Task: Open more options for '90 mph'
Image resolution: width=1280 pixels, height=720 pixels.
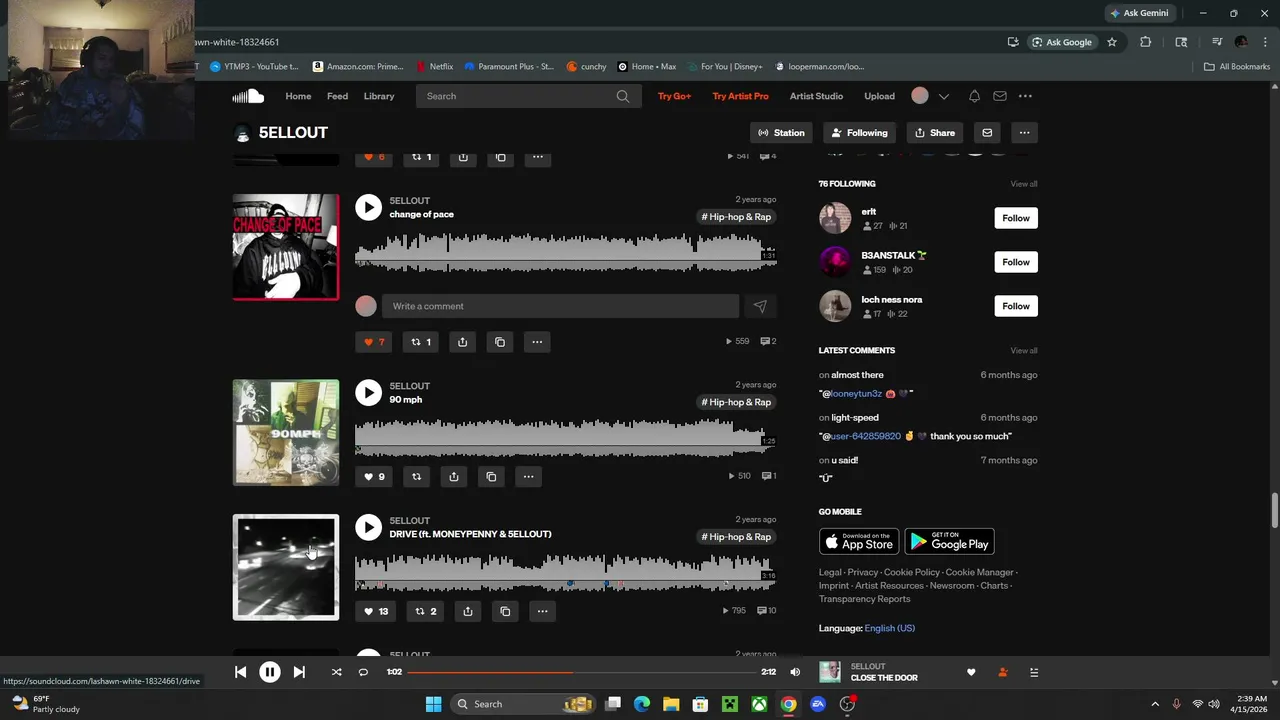Action: [x=528, y=477]
